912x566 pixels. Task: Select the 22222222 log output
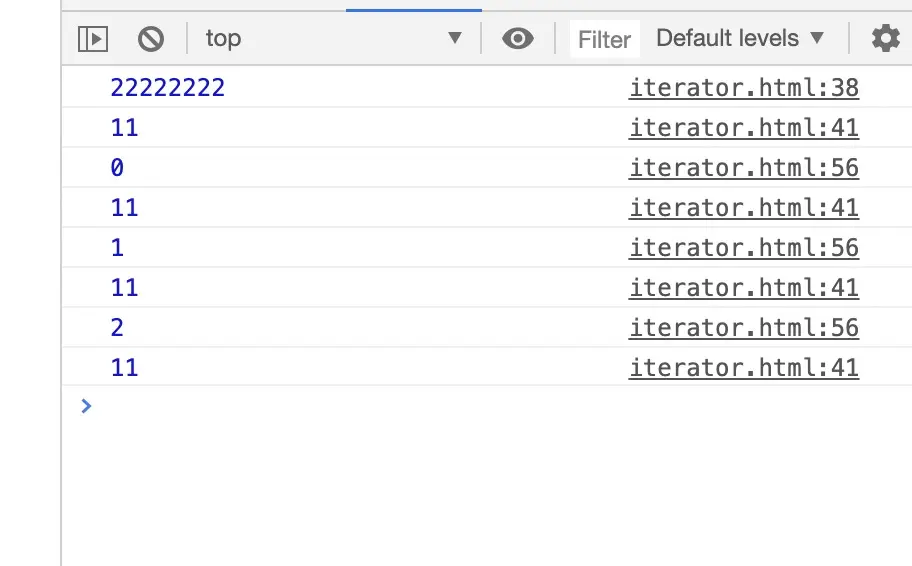point(168,88)
